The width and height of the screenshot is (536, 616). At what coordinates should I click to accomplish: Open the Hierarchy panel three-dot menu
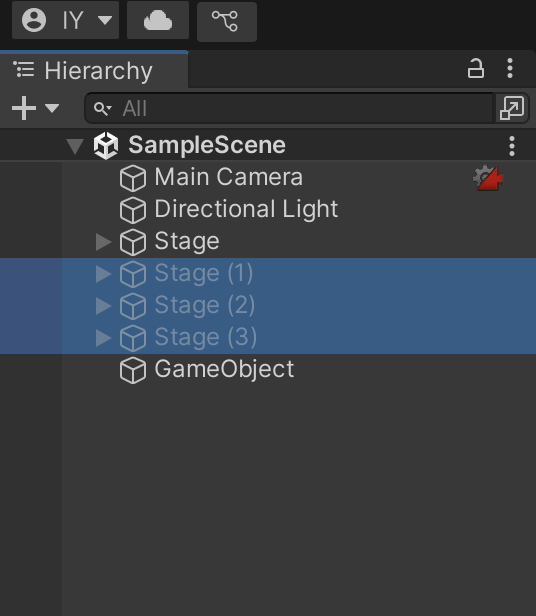(x=510, y=68)
